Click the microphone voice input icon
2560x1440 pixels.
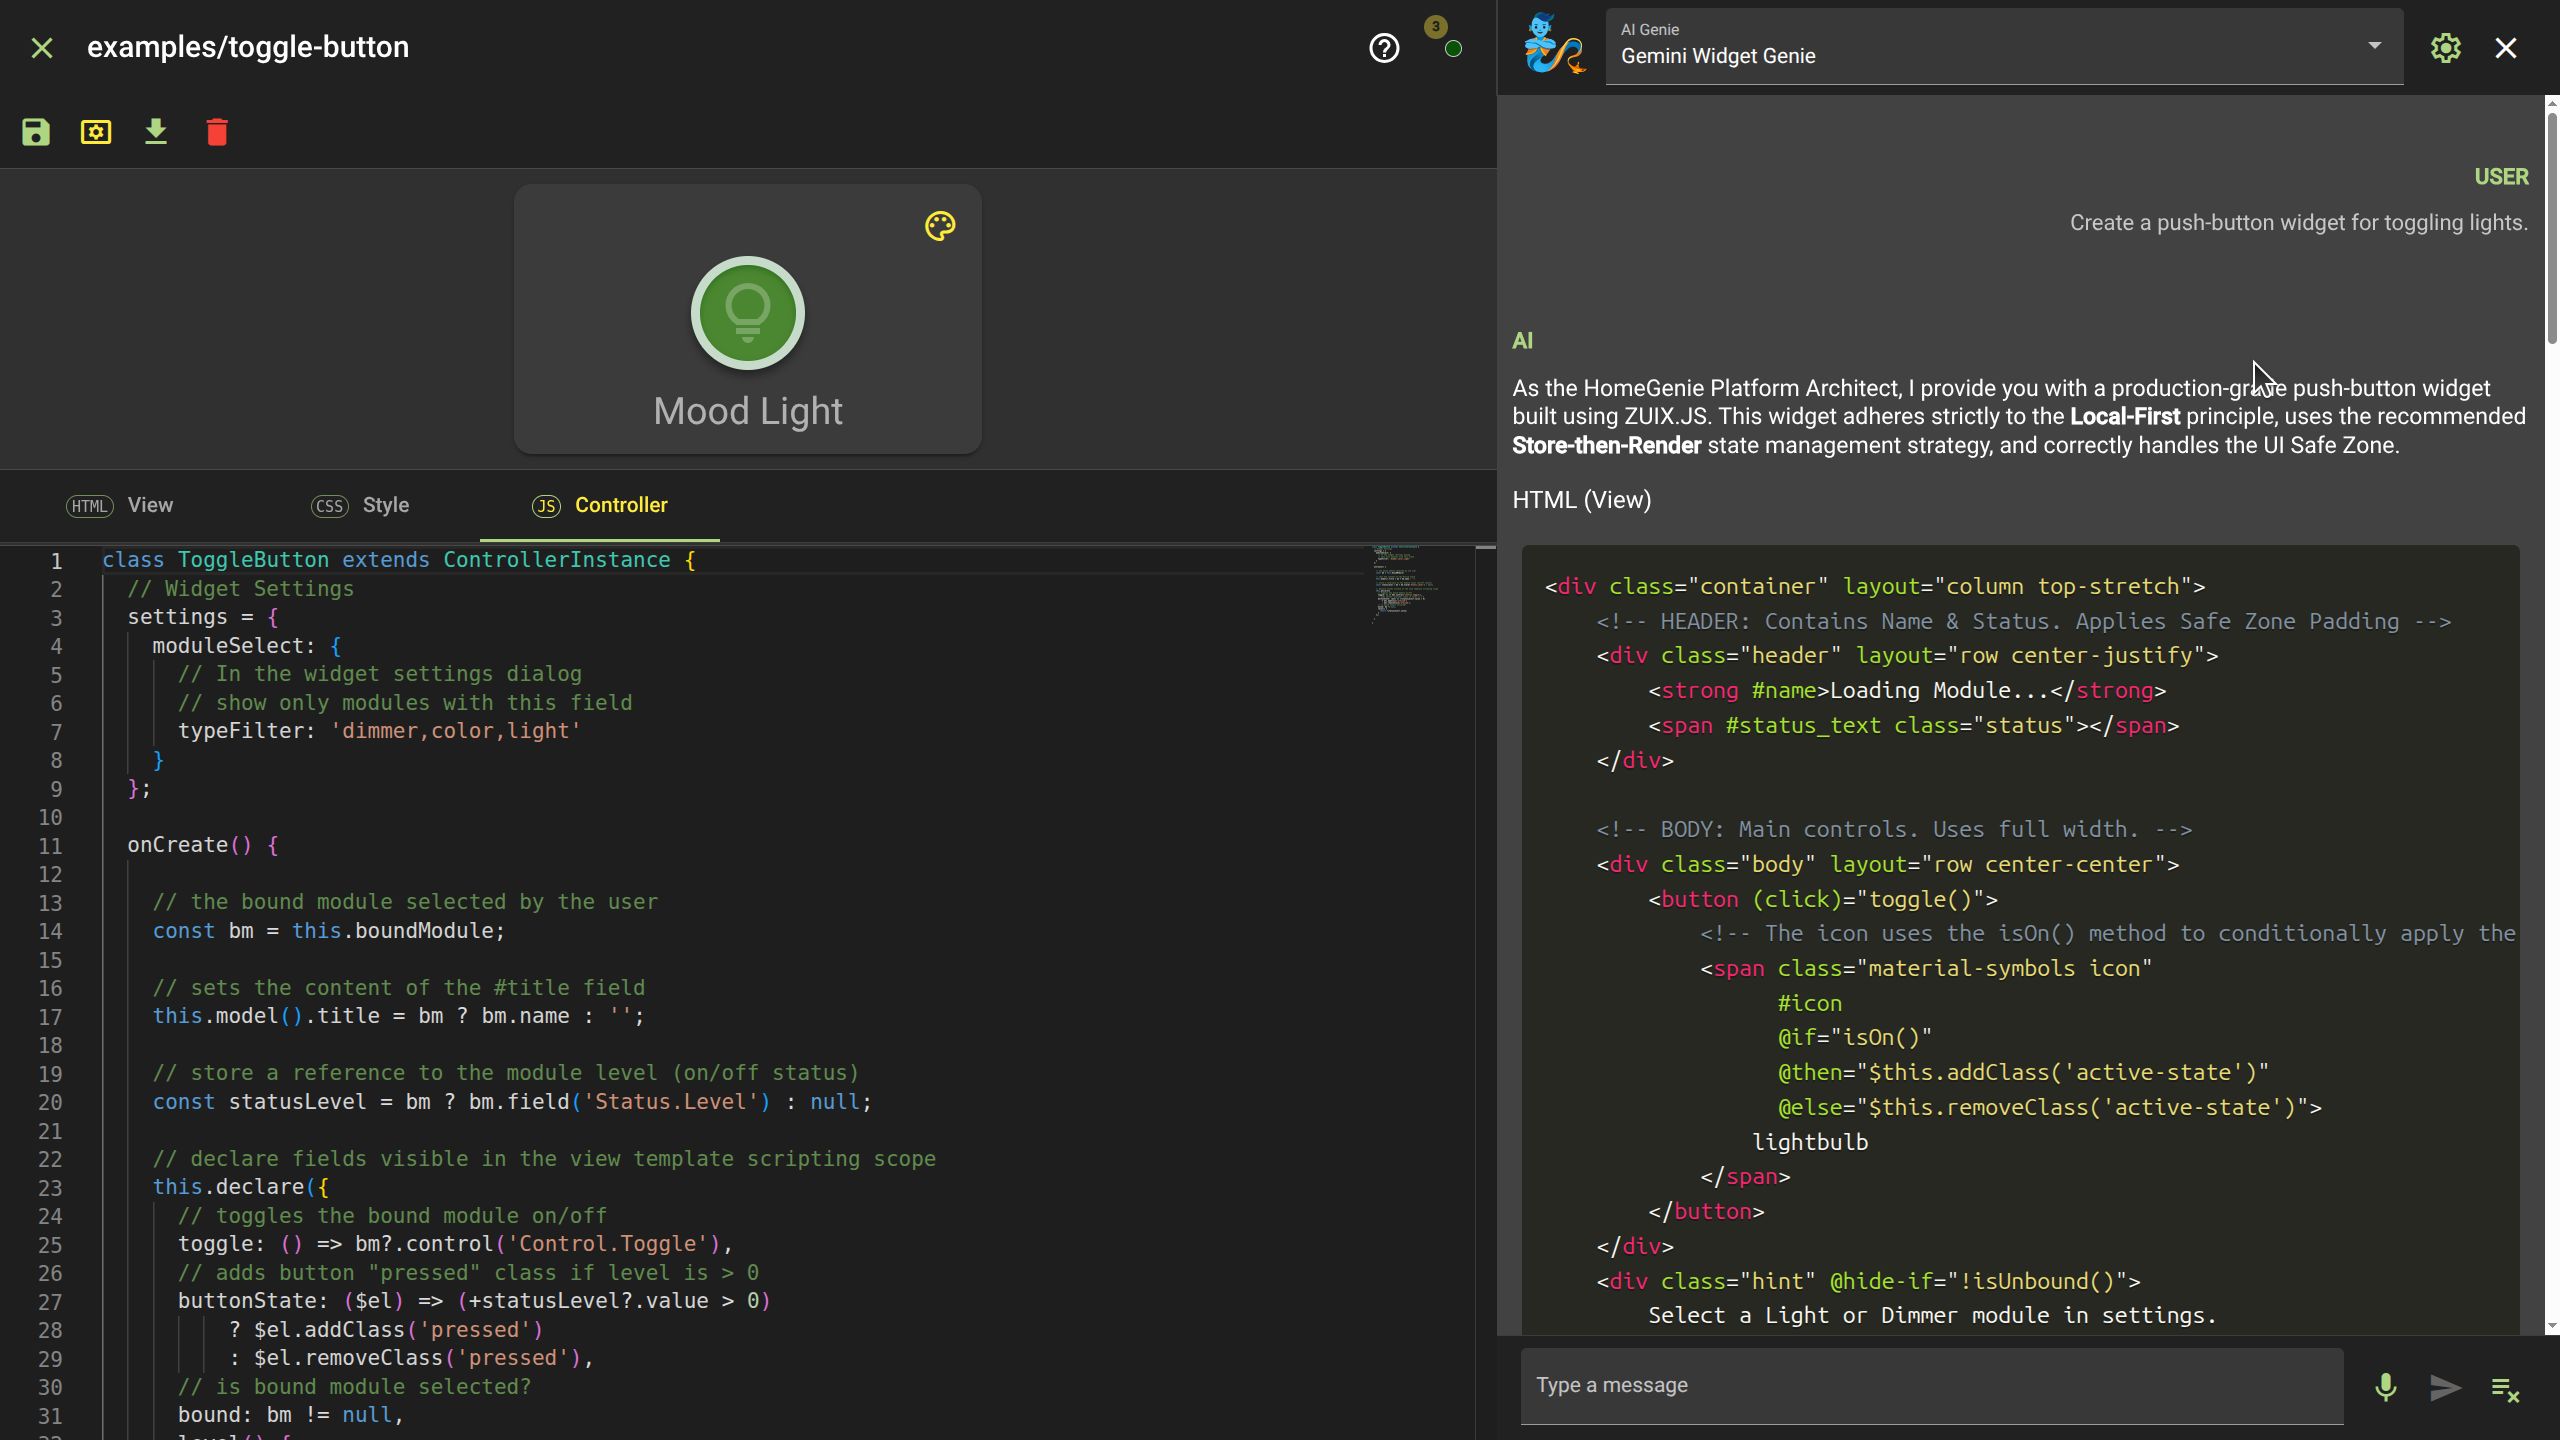tap(2386, 1387)
